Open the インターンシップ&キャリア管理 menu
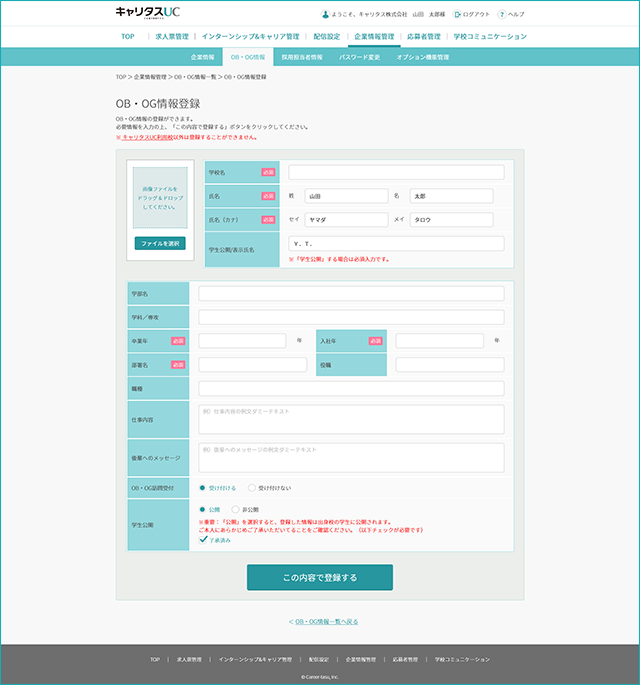The image size is (640, 685). point(250,36)
